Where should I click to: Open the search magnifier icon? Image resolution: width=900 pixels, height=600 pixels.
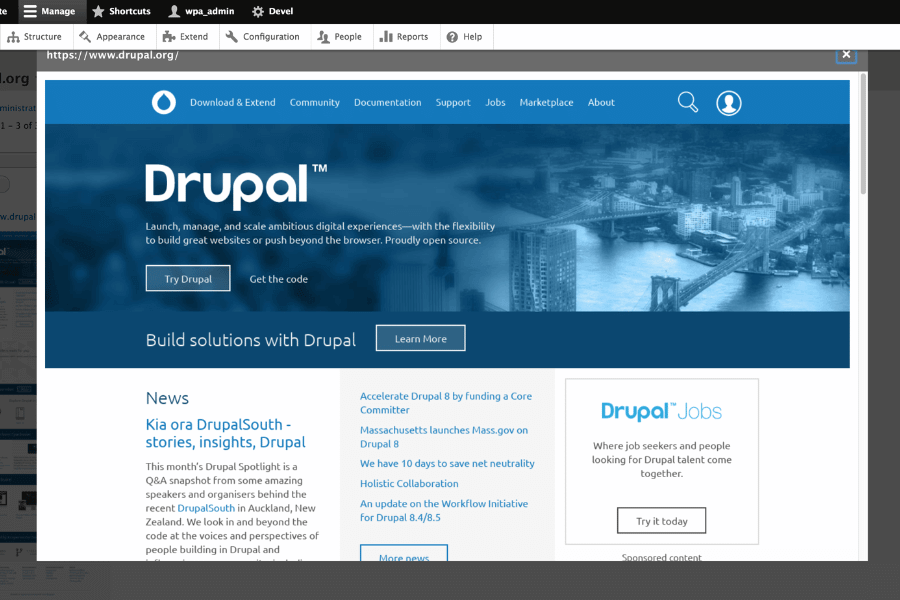click(x=688, y=102)
